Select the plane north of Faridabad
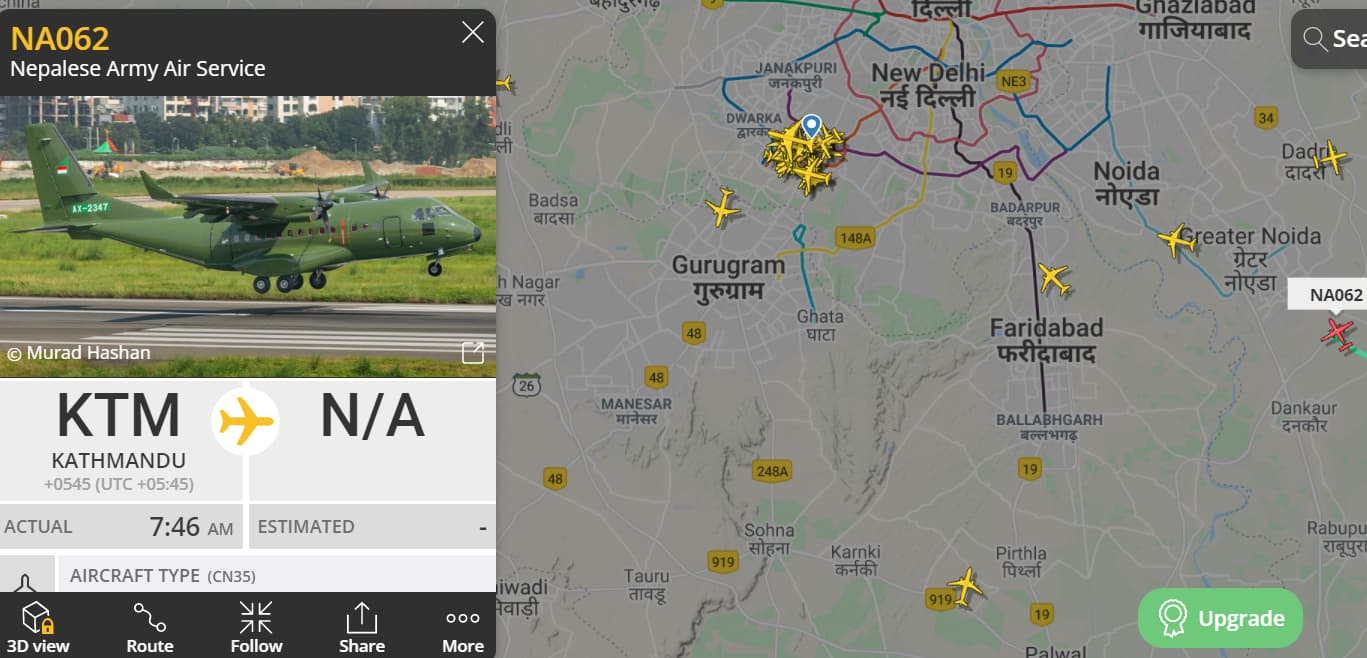 [1054, 279]
